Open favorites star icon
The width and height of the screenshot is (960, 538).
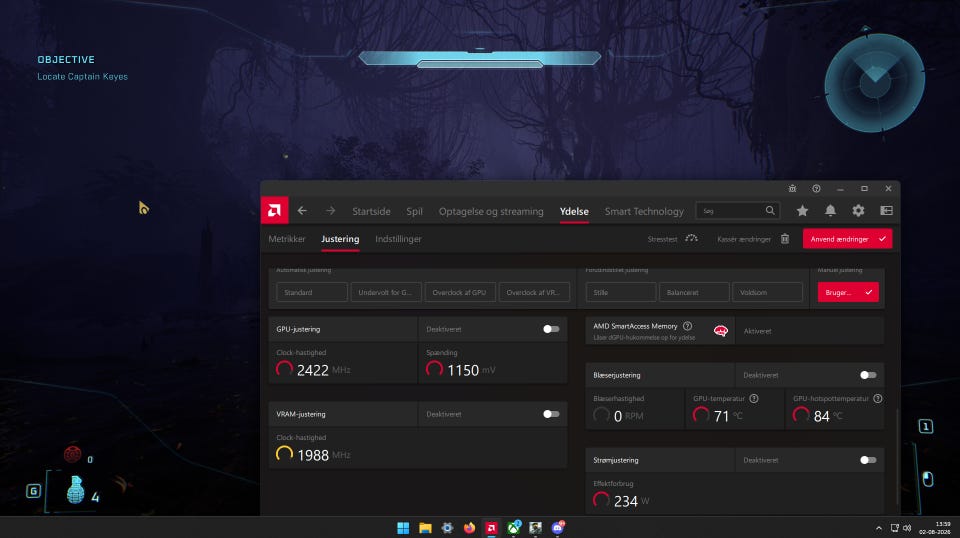[802, 211]
